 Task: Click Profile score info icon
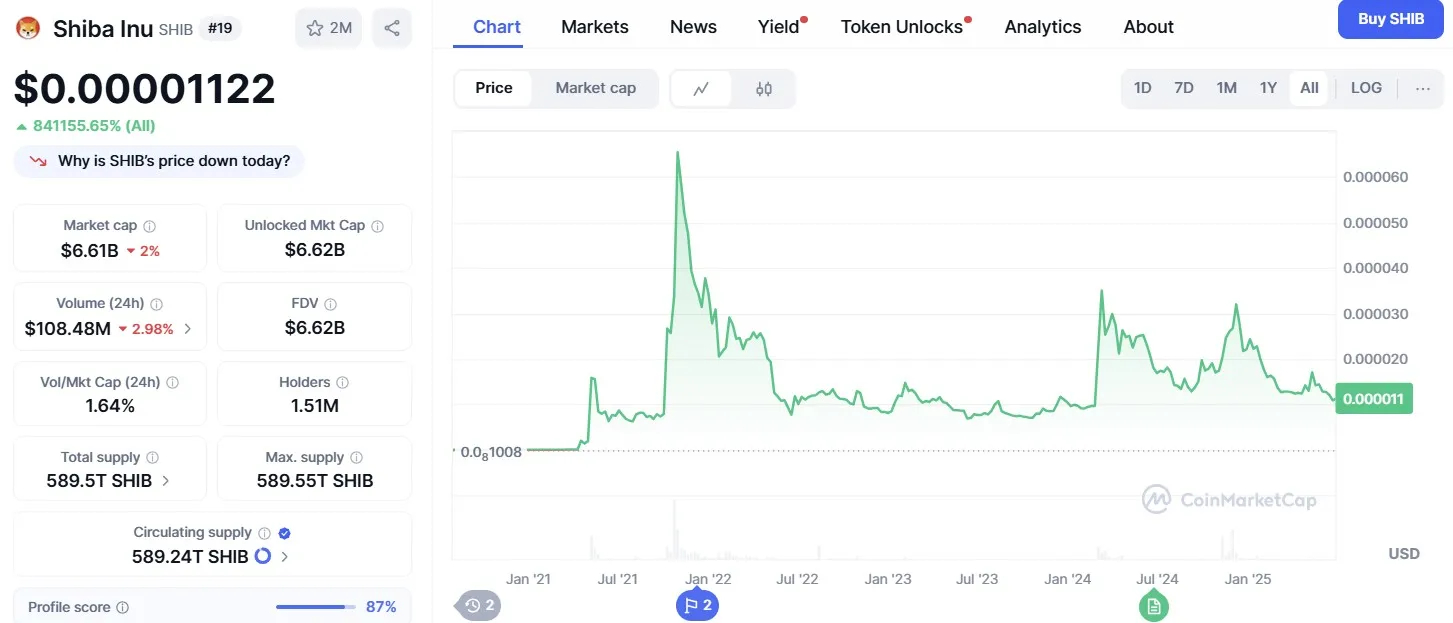[x=122, y=607]
